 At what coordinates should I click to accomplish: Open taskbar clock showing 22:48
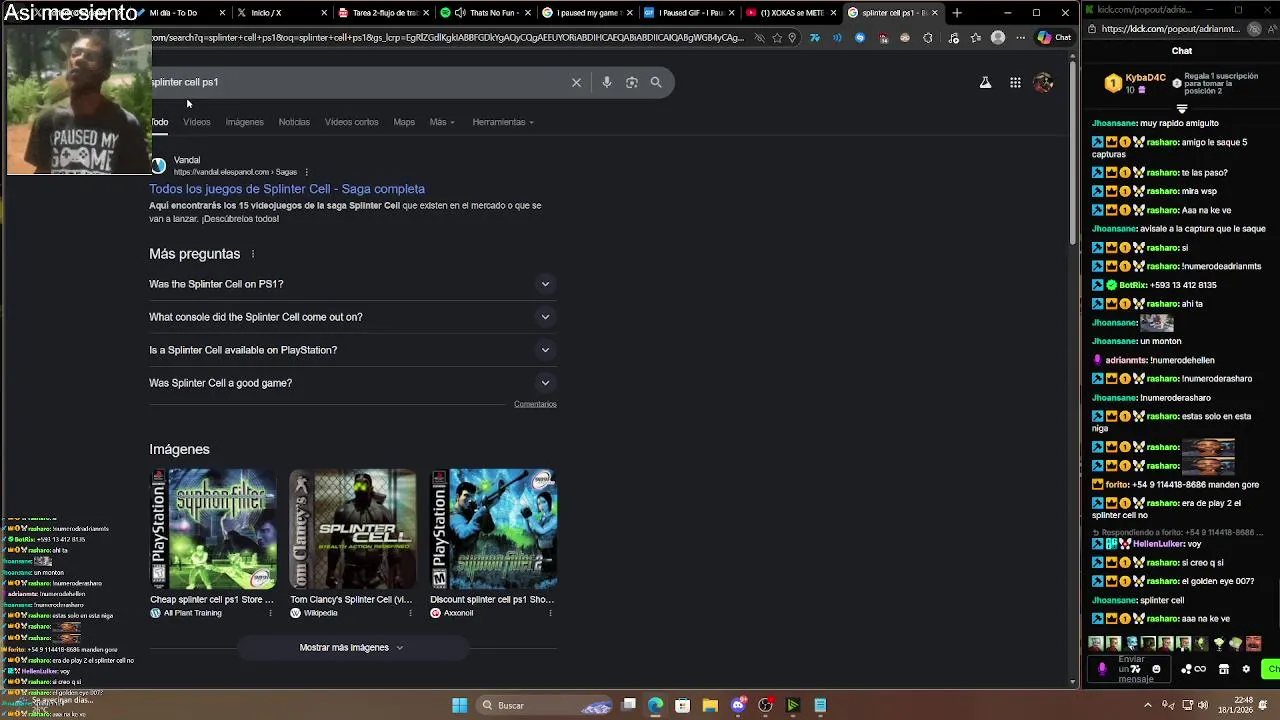click(1236, 705)
